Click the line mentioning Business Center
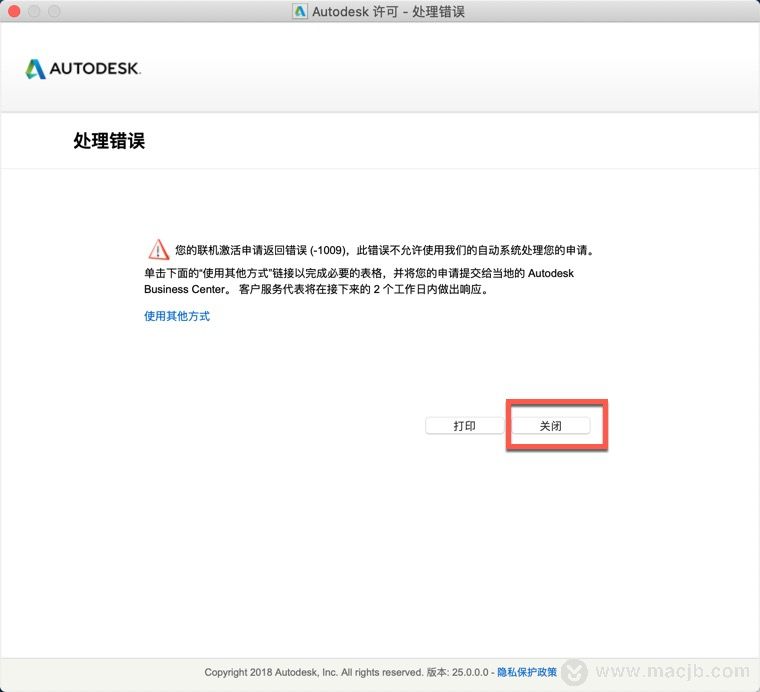This screenshot has height=692, width=760. [x=317, y=289]
